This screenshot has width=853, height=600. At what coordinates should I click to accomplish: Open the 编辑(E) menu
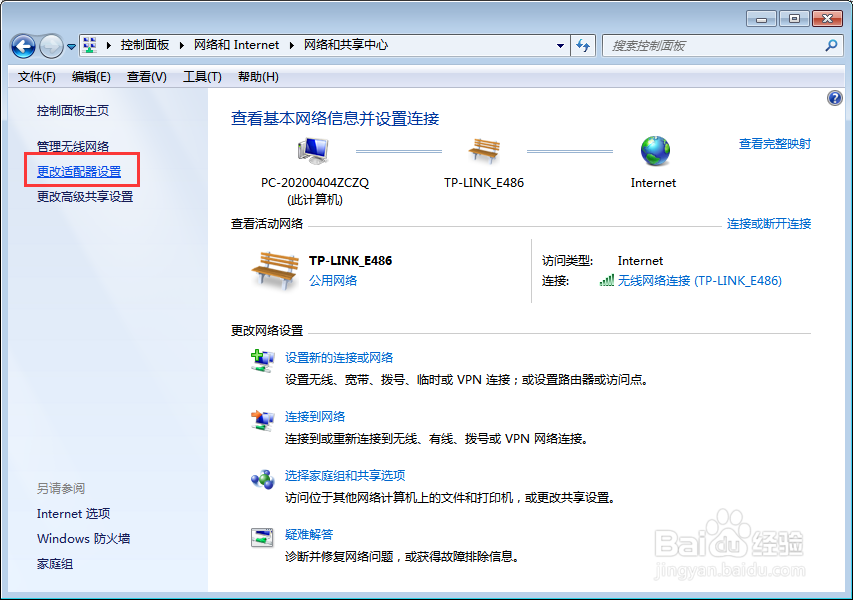click(91, 77)
